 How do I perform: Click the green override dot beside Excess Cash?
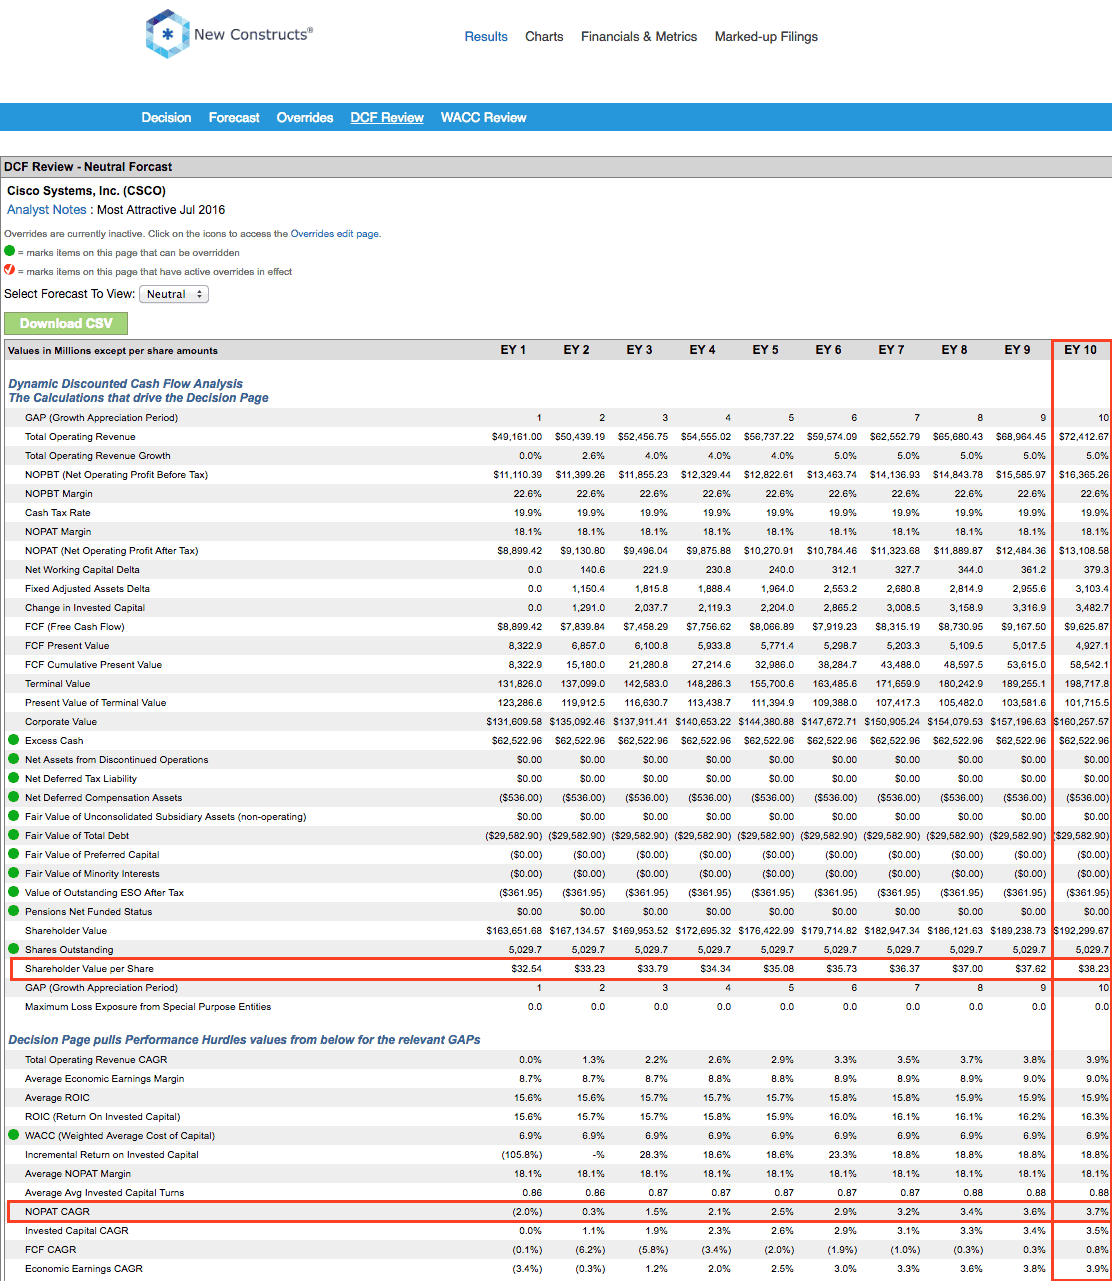click(13, 741)
